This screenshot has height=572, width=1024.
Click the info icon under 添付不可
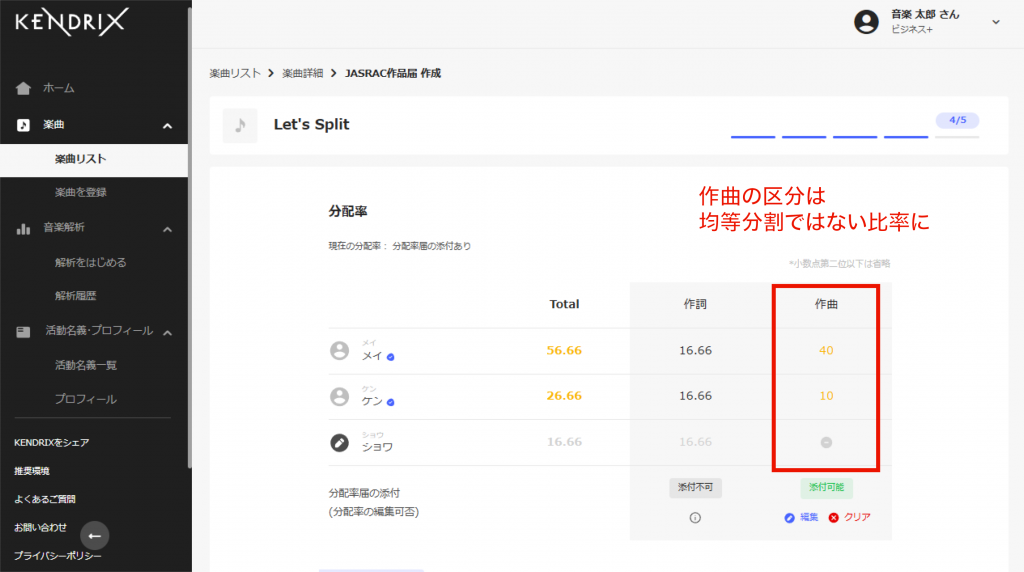[x=695, y=518]
